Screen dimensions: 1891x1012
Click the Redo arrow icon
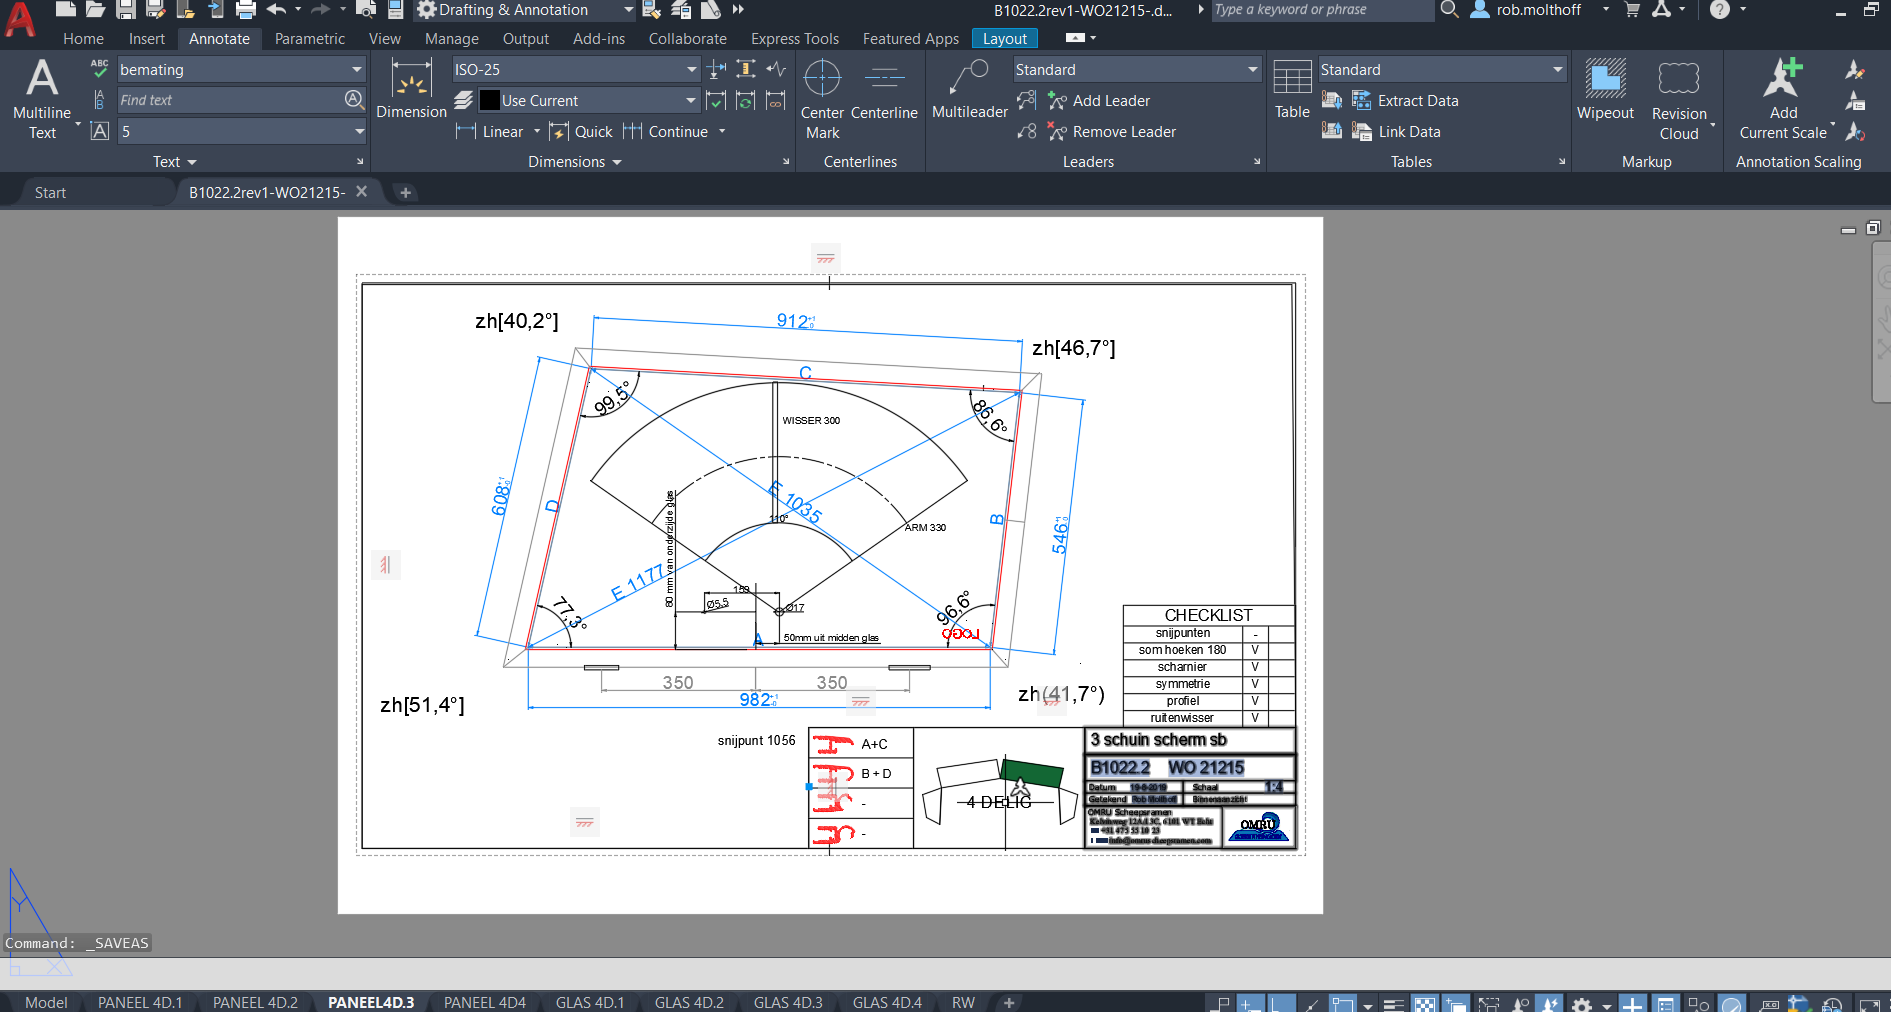coord(321,10)
